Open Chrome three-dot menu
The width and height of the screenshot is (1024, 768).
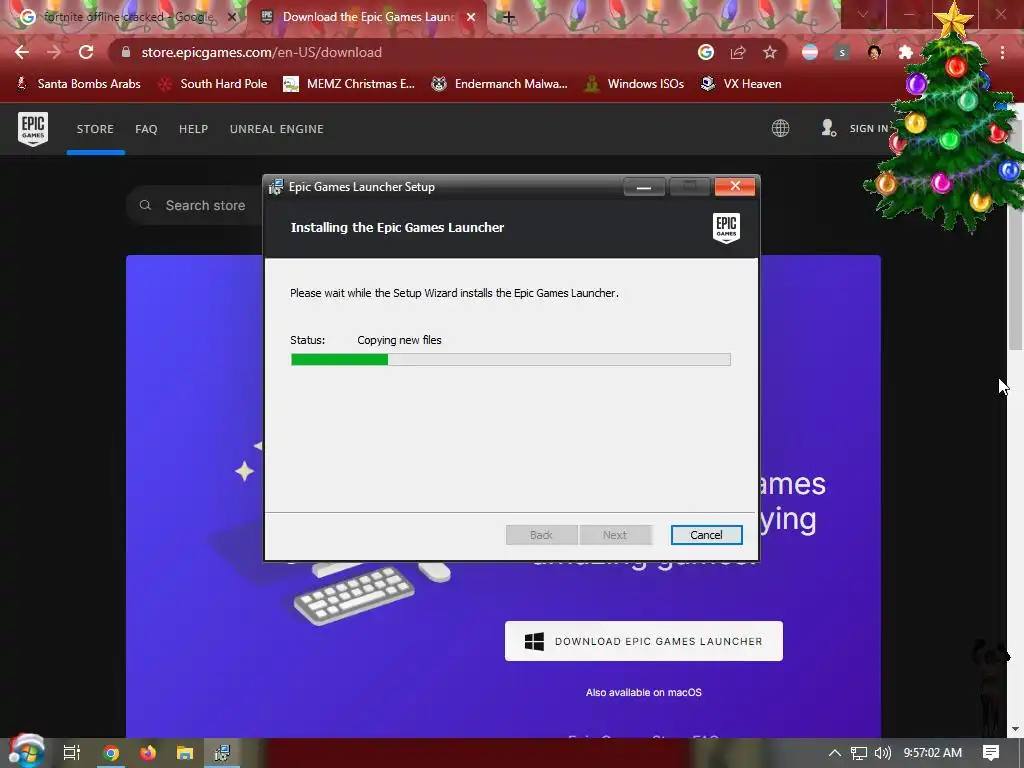pyautogui.click(x=1002, y=52)
